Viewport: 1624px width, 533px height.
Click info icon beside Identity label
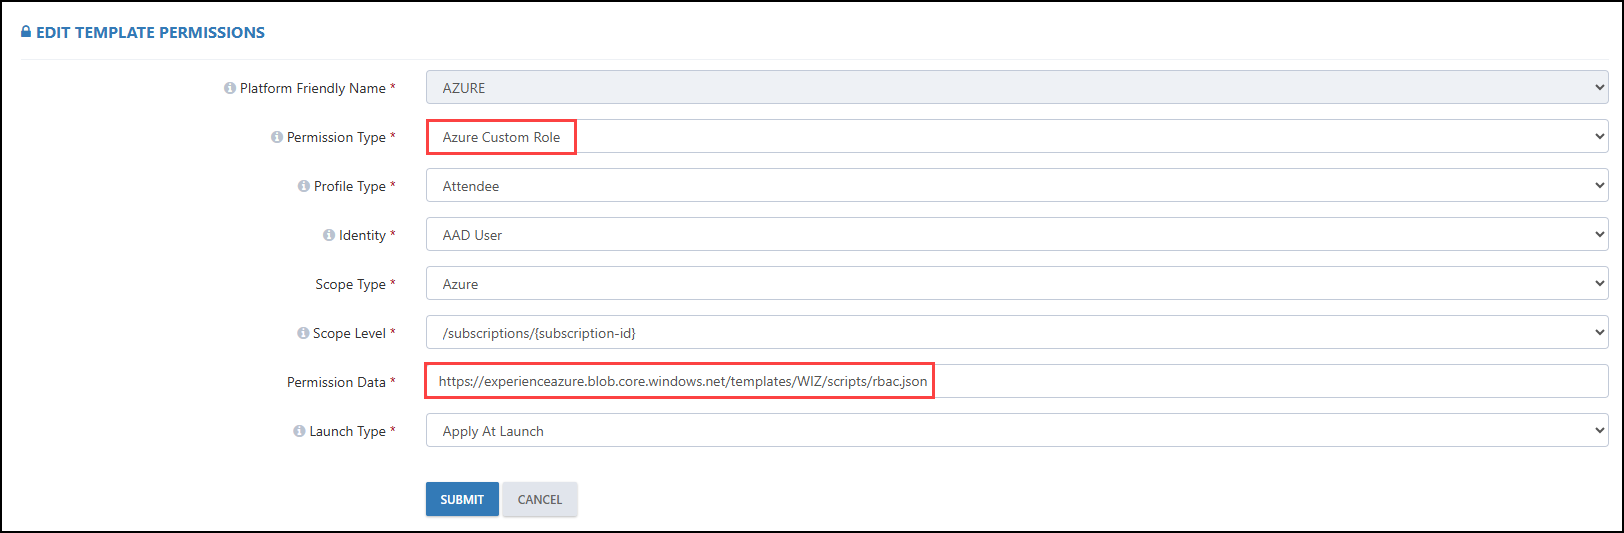[x=329, y=235]
